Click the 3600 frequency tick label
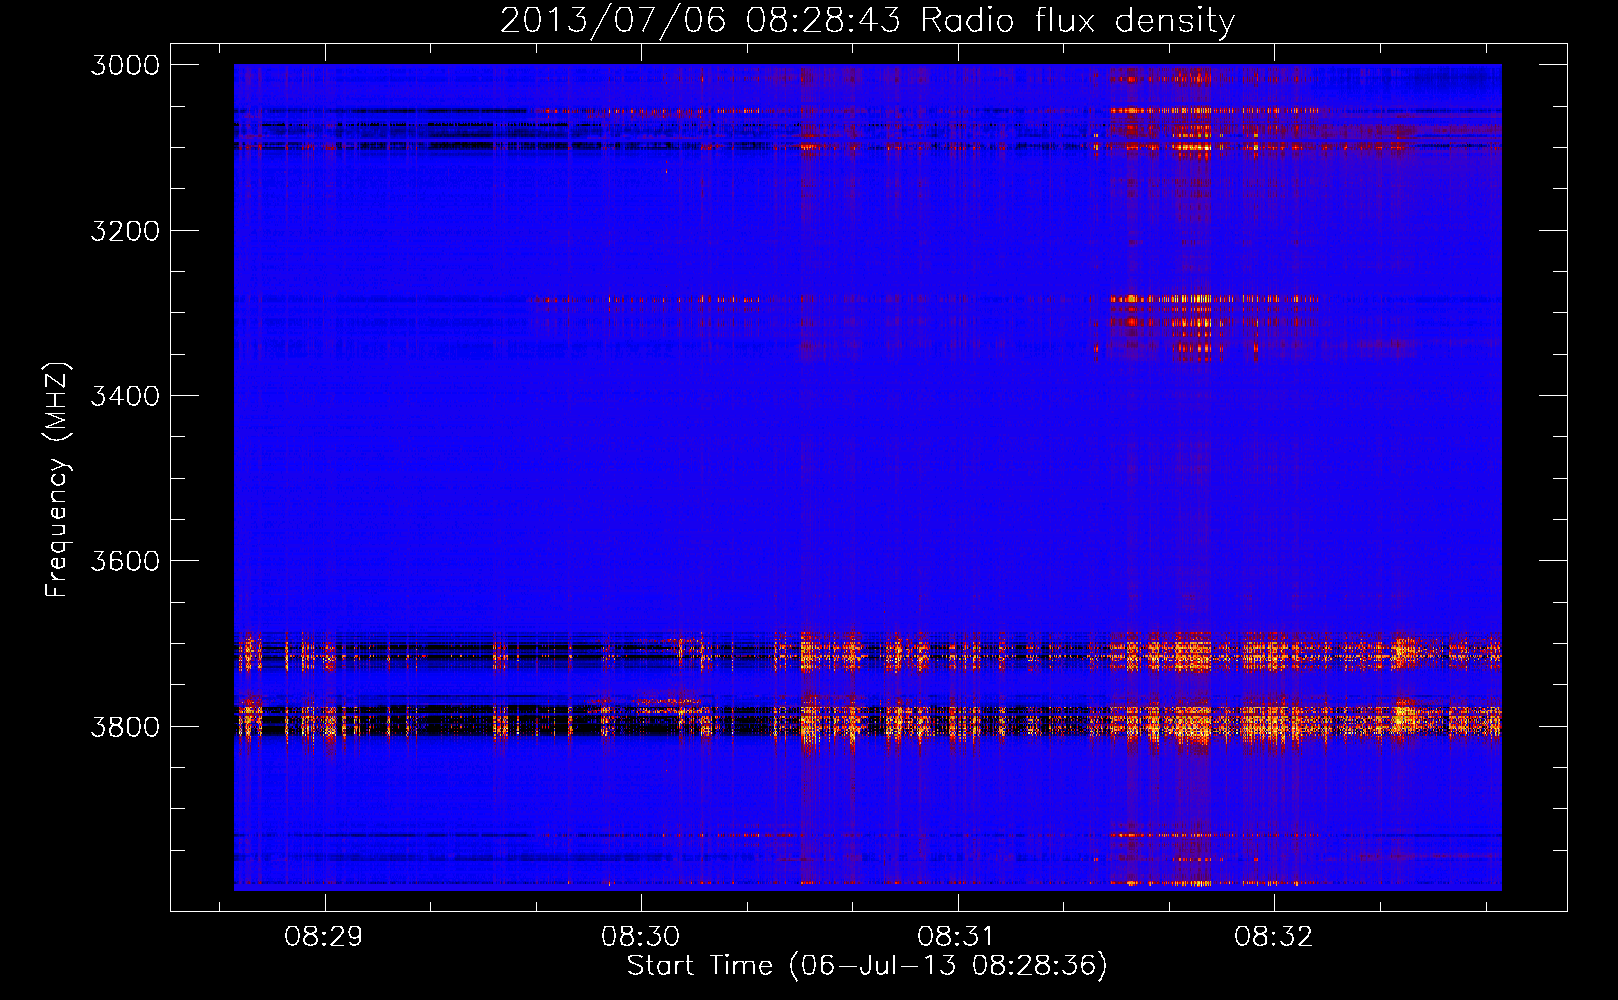1618x1000 pixels. coord(125,561)
